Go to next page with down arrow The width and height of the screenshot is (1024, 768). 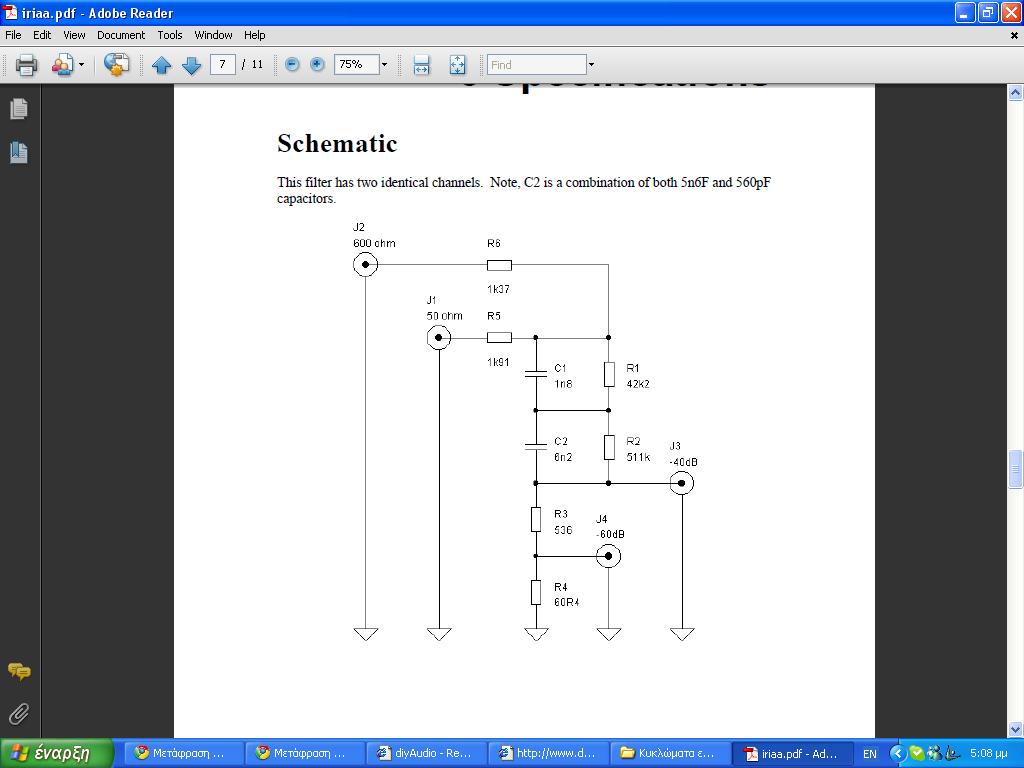[x=191, y=65]
